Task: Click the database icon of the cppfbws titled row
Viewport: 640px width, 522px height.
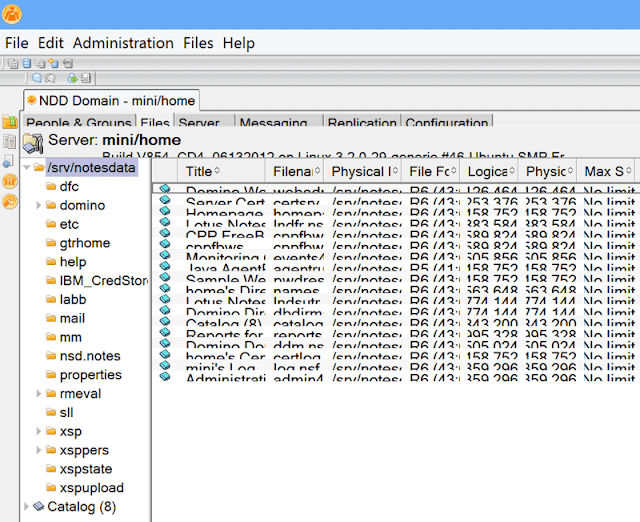Action: click(164, 244)
